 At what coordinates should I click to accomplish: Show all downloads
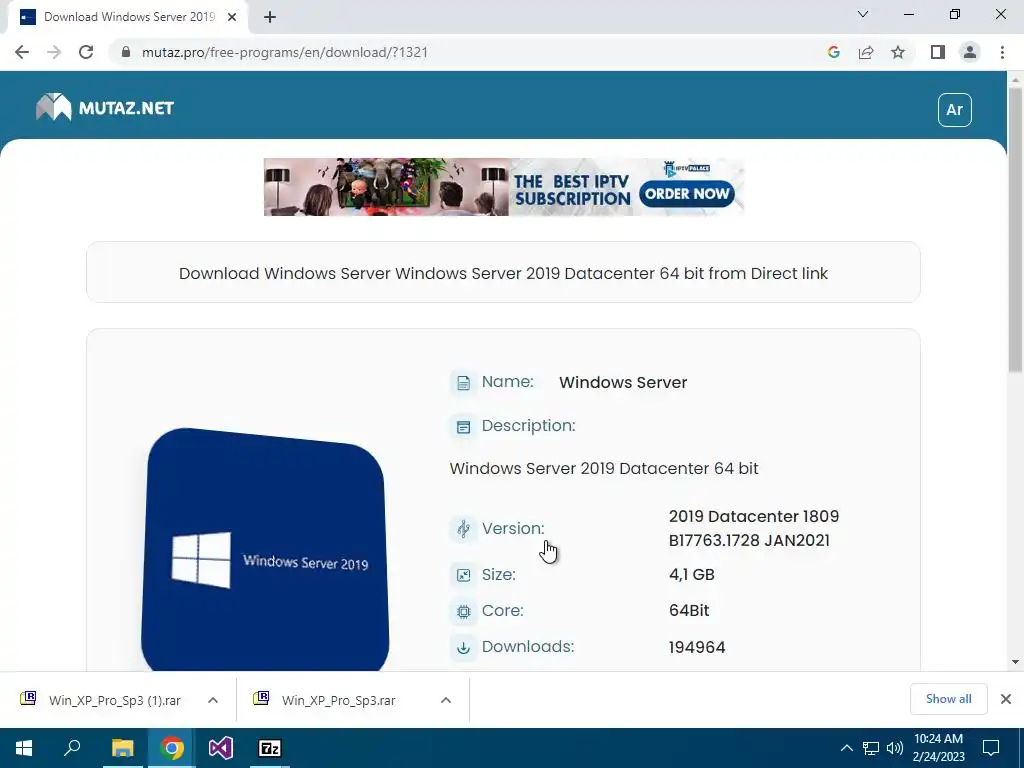(x=948, y=699)
